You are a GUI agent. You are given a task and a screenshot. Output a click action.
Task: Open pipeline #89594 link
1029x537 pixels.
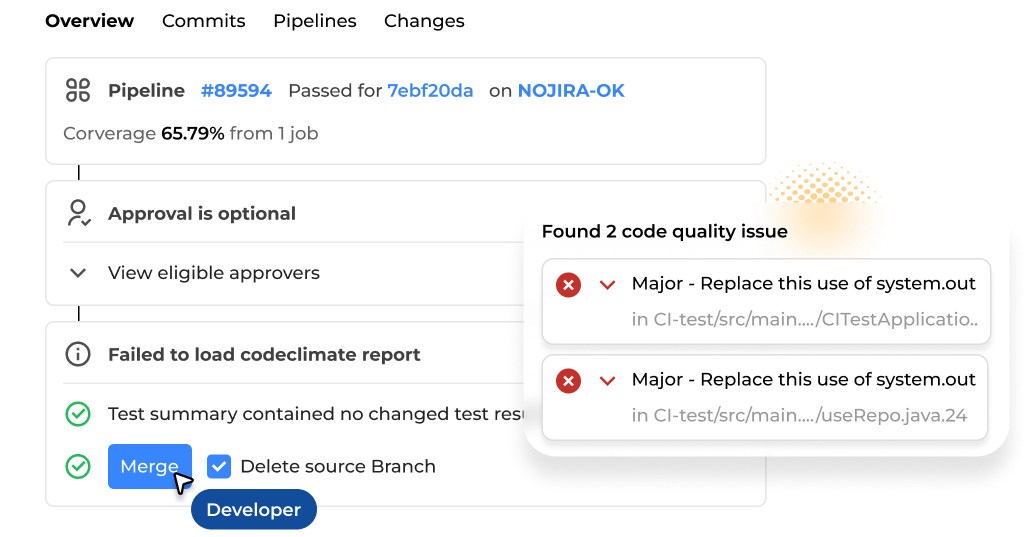236,91
